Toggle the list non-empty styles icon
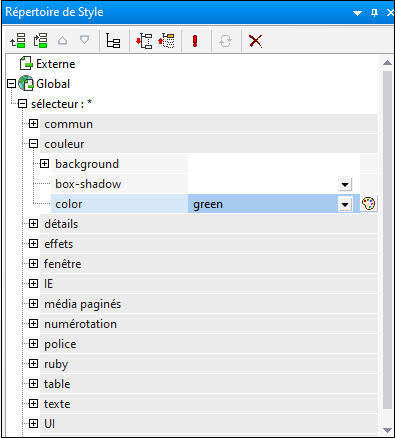The image size is (395, 438). pos(113,41)
